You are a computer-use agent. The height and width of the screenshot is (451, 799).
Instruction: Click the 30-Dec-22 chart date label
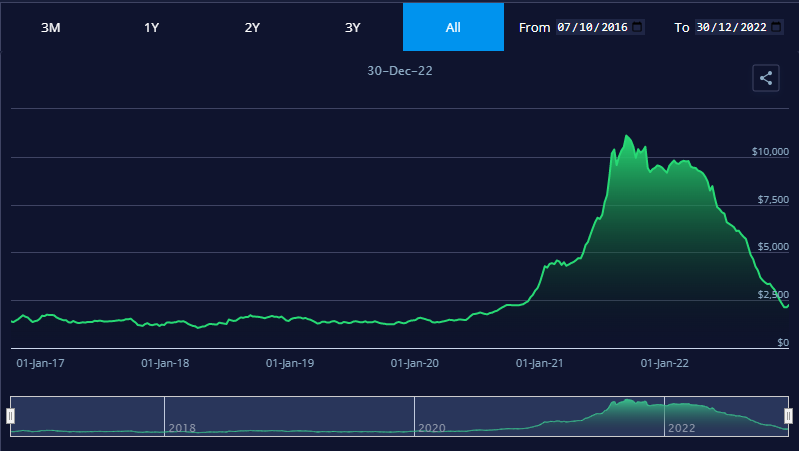400,71
